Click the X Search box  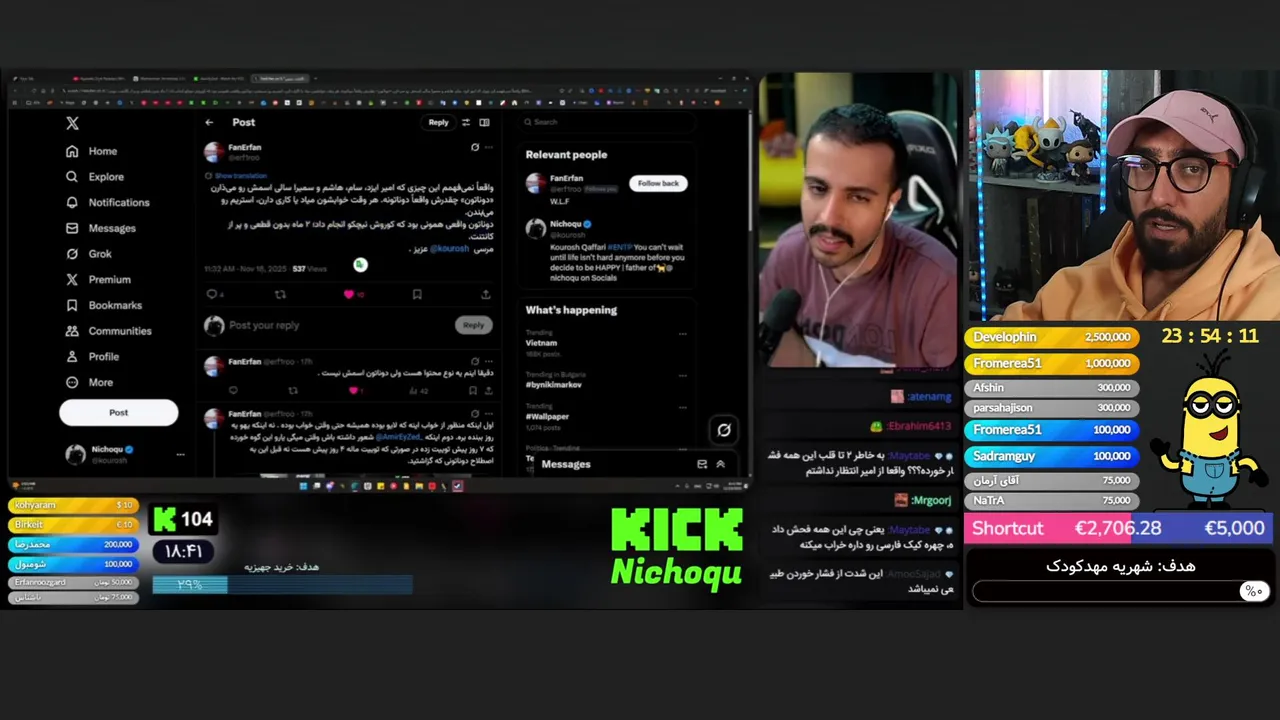pos(607,122)
